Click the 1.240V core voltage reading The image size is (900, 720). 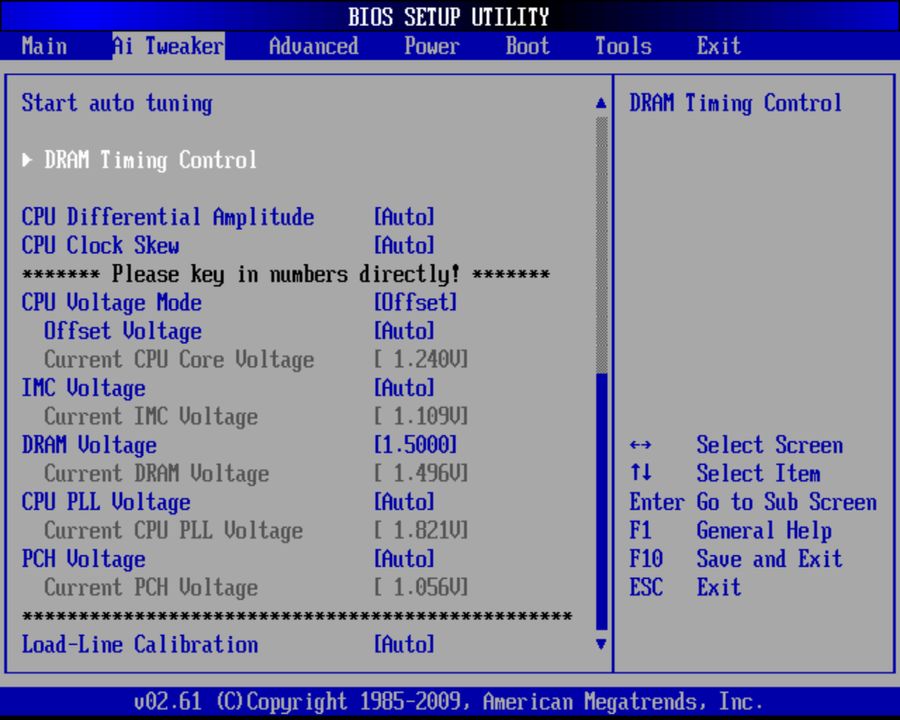(421, 360)
